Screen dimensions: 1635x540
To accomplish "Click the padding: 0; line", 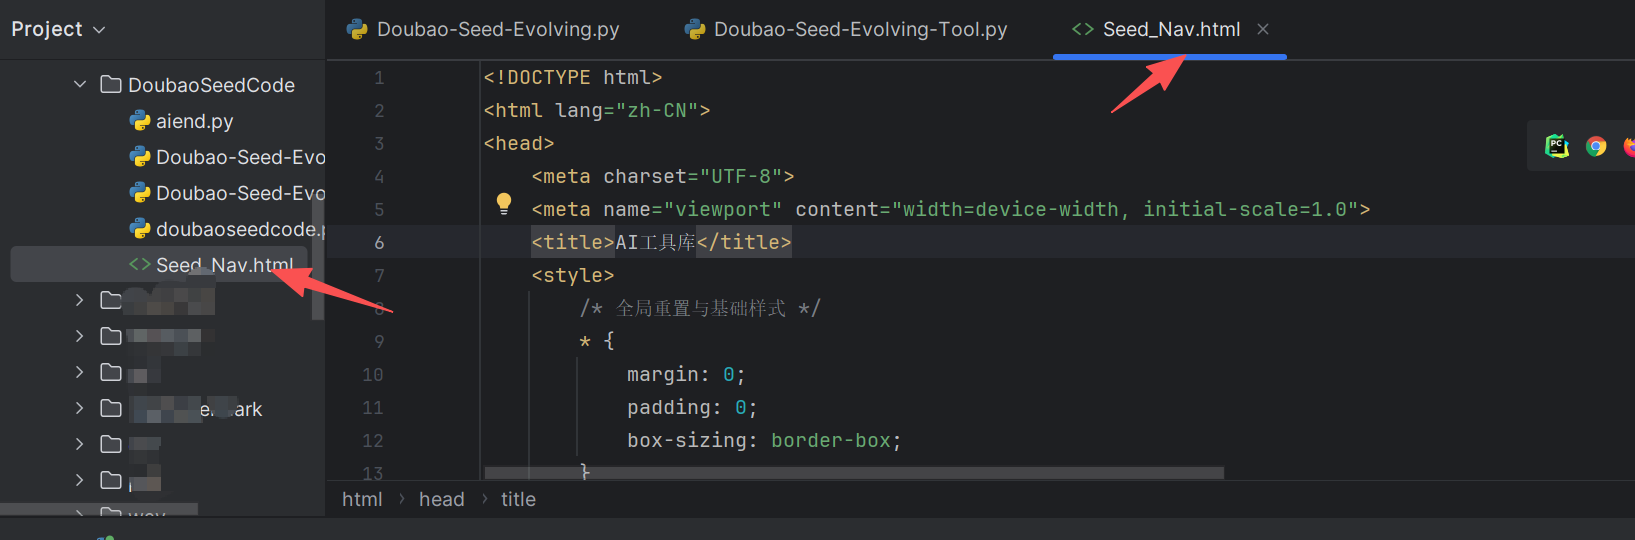I will (692, 407).
